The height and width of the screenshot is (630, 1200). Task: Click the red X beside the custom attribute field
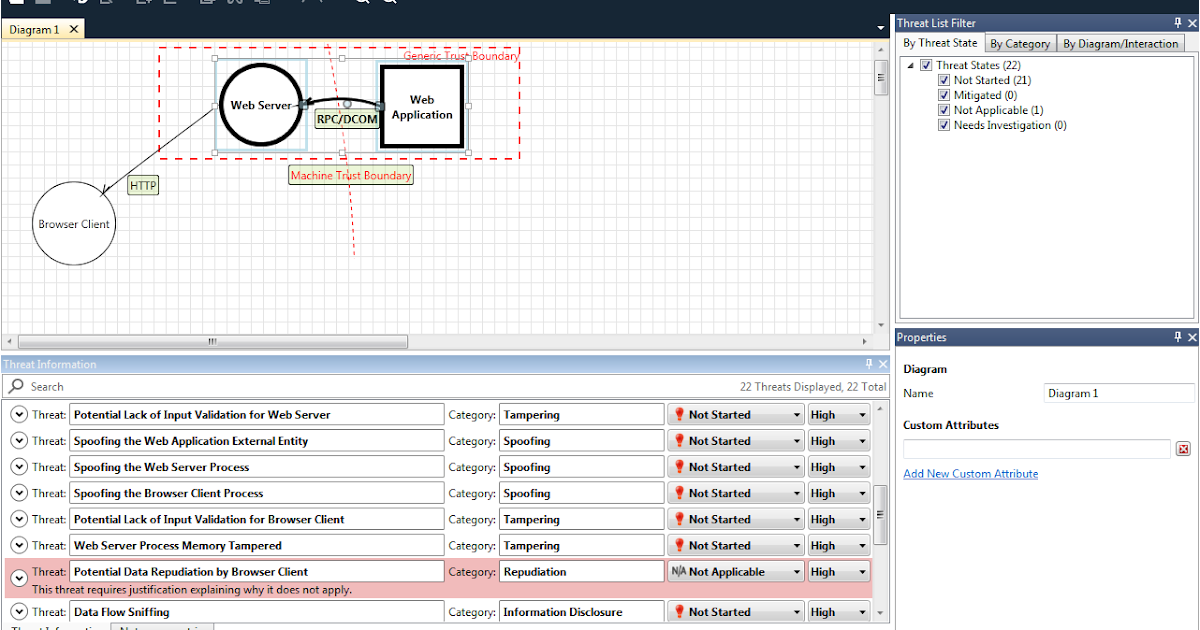click(1184, 447)
